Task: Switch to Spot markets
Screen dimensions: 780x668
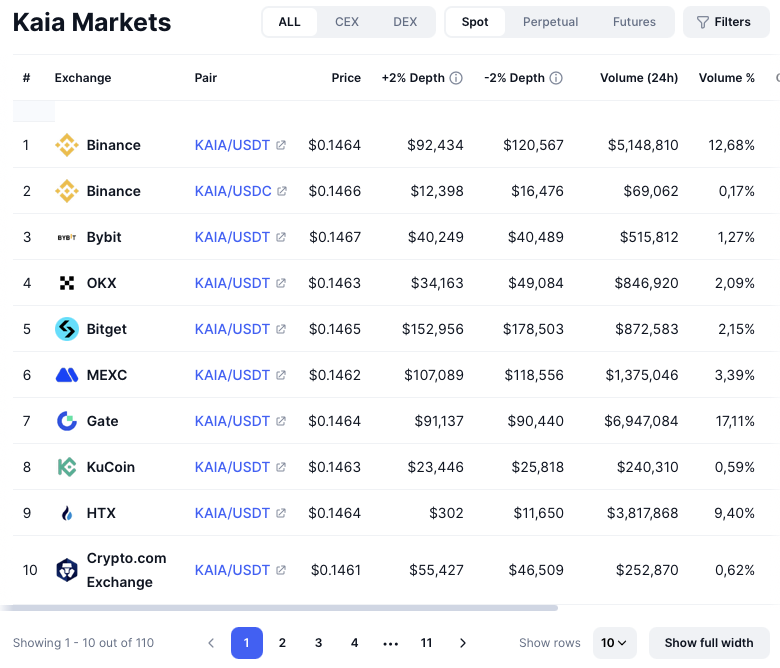Action: 475,22
